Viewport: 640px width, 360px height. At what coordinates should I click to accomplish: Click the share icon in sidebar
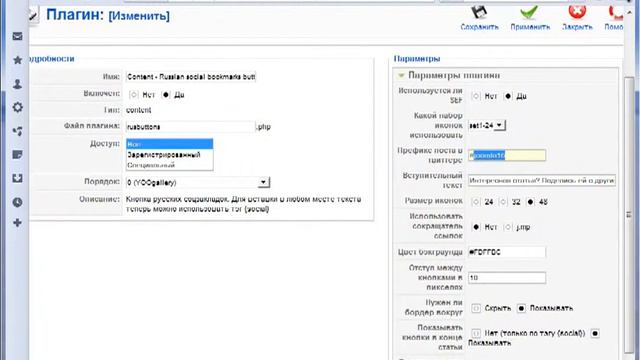click(x=17, y=131)
